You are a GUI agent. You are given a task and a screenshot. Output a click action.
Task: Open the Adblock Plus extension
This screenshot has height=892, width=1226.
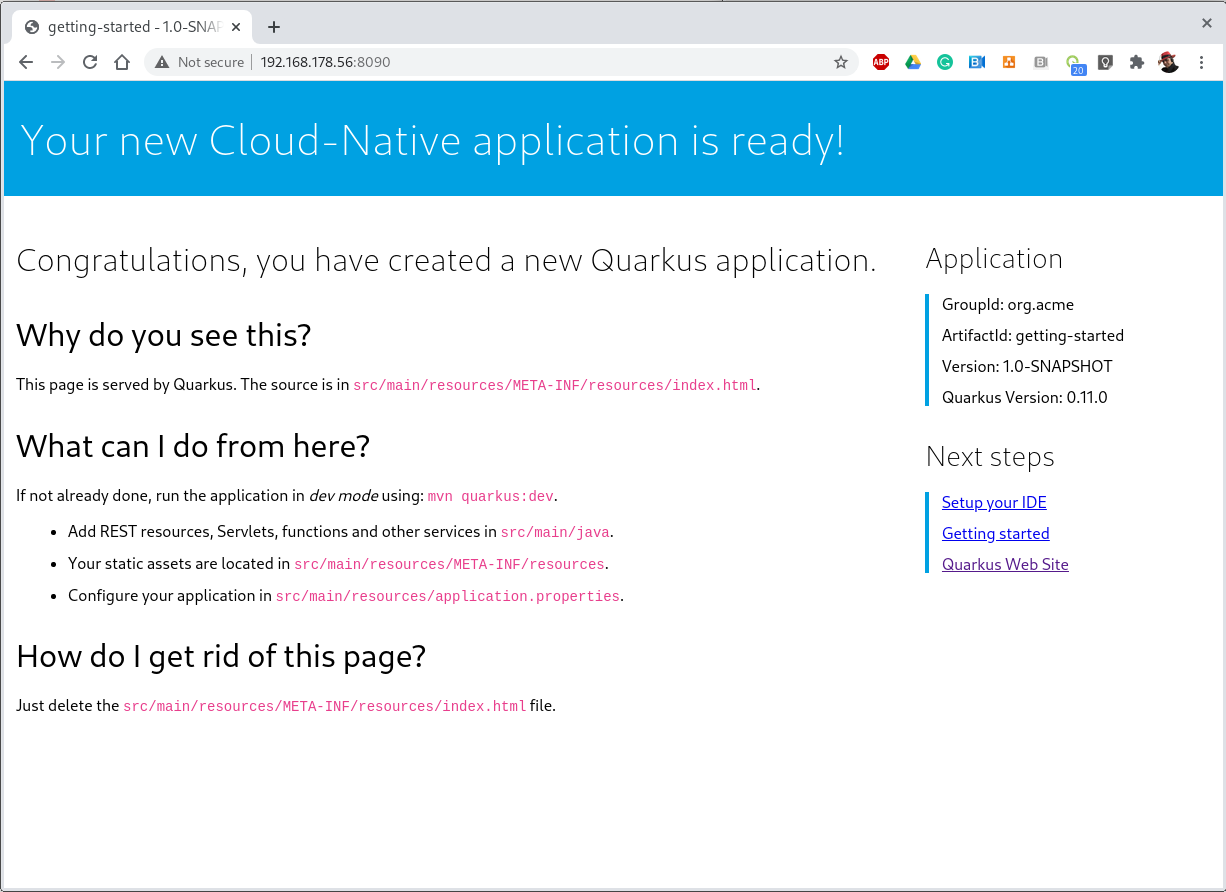(881, 62)
